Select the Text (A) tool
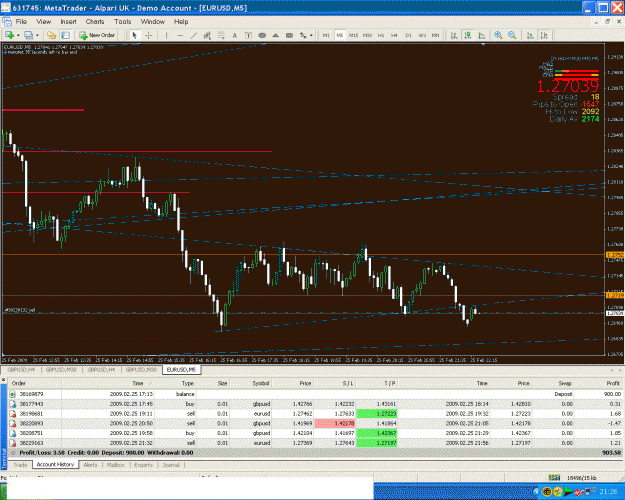Image resolution: width=625 pixels, height=500 pixels. (235, 35)
